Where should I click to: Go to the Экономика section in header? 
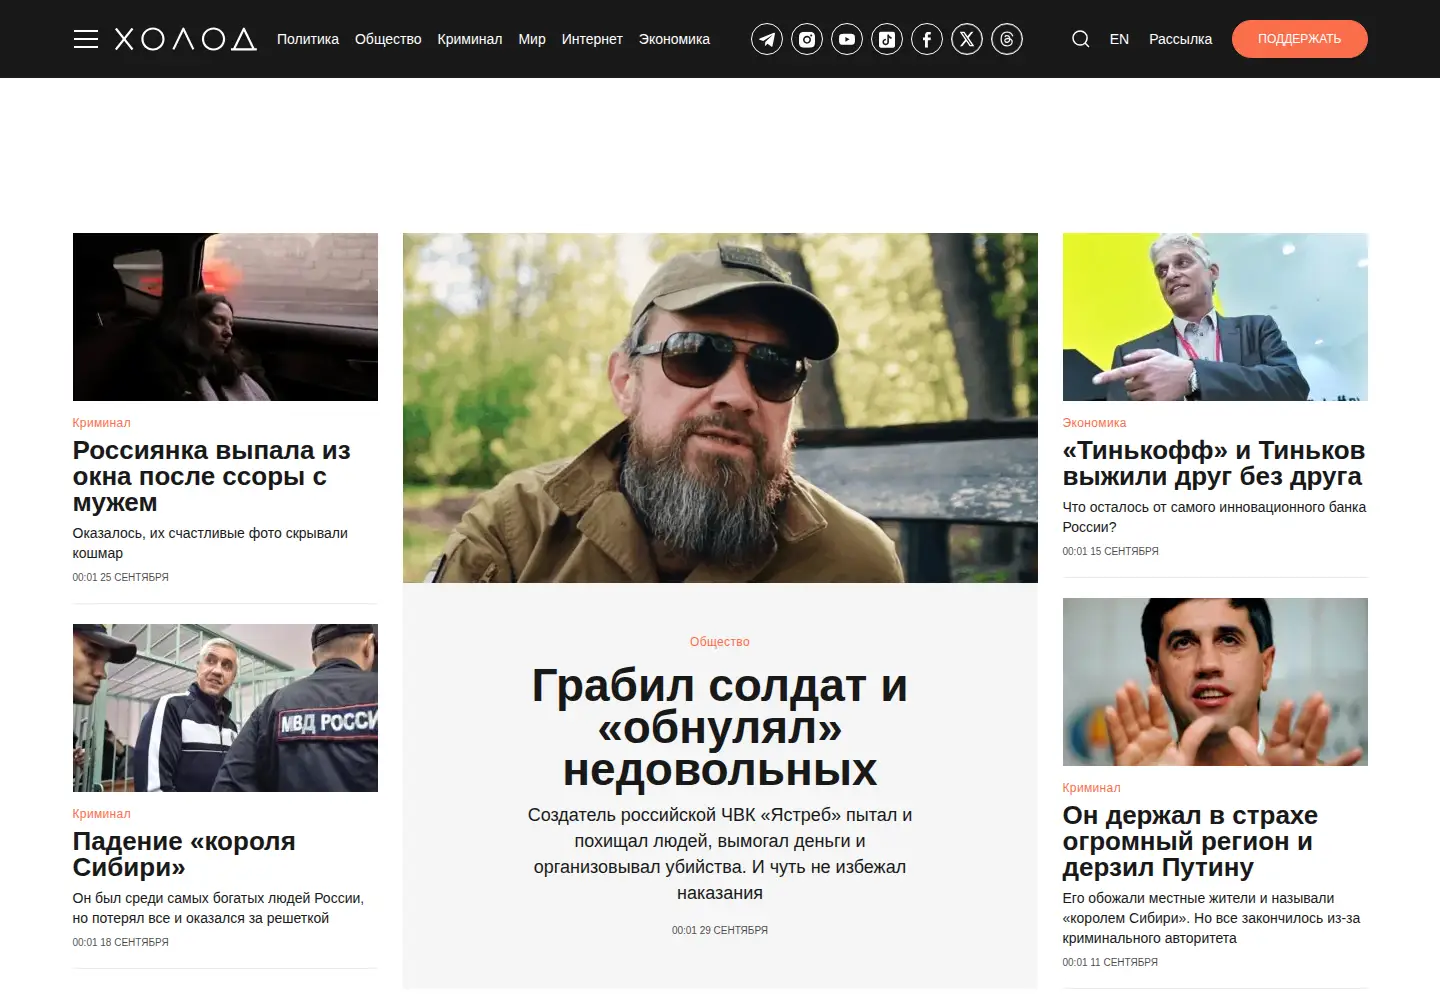[x=674, y=39]
